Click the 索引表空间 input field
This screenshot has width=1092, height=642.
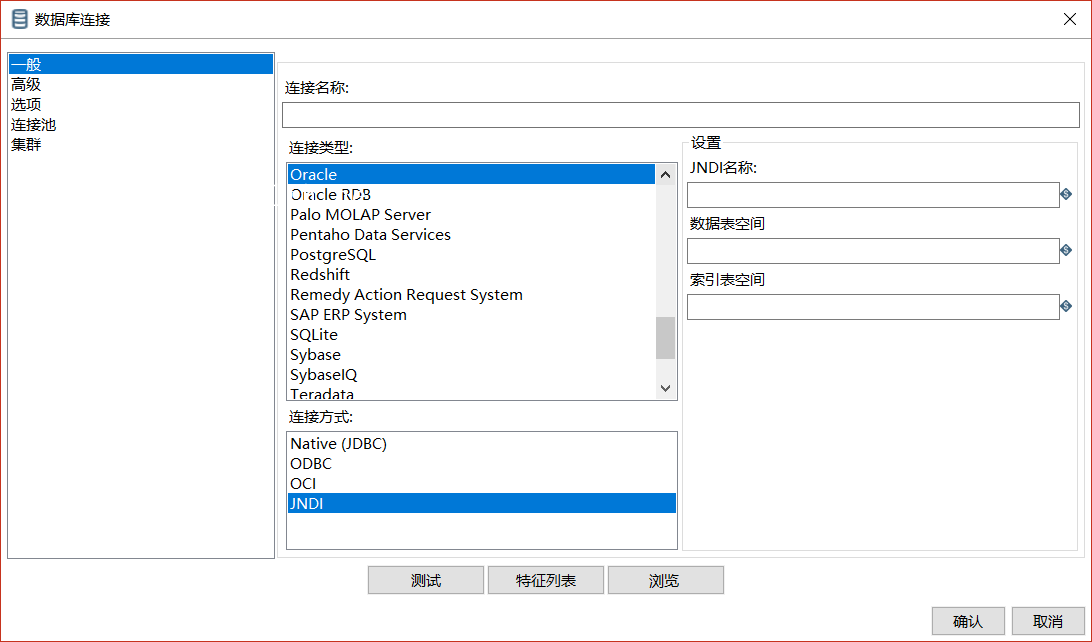point(873,307)
